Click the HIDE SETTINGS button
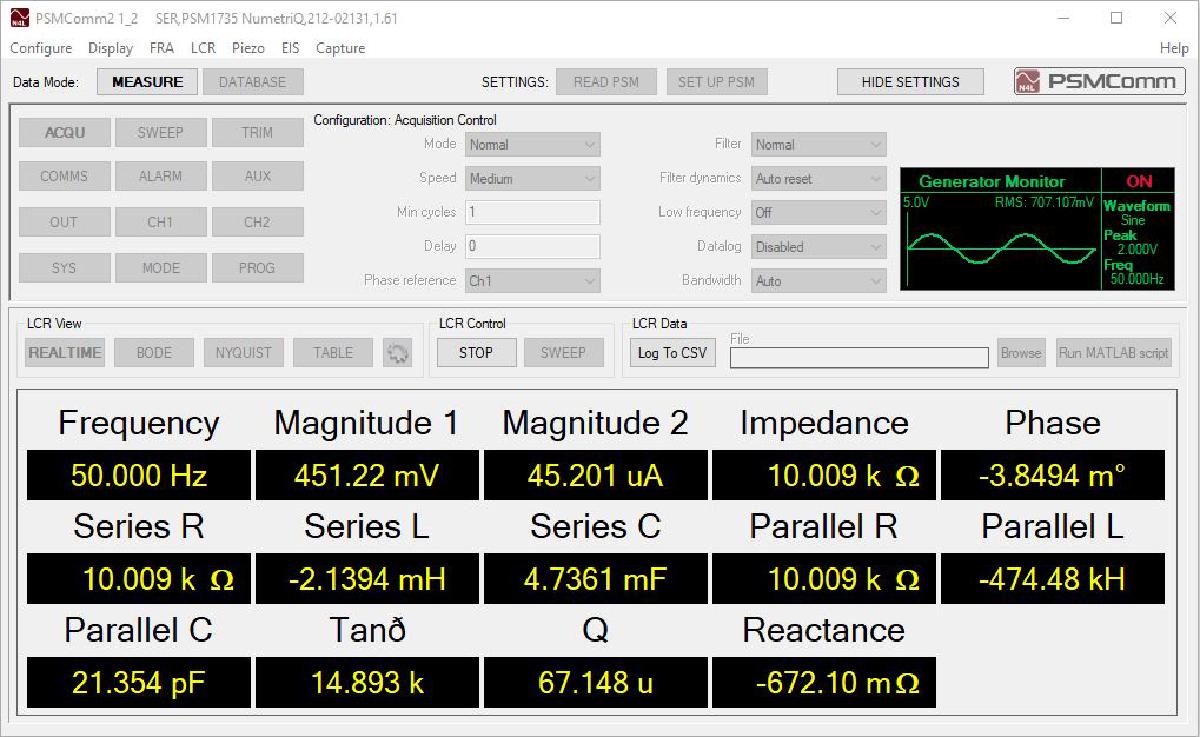This screenshot has width=1200, height=737. (x=909, y=81)
